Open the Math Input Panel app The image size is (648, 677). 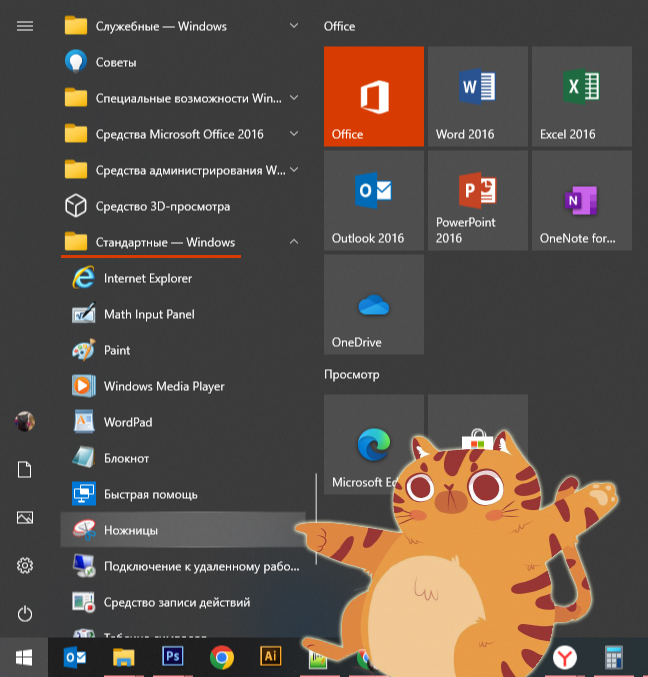148,314
